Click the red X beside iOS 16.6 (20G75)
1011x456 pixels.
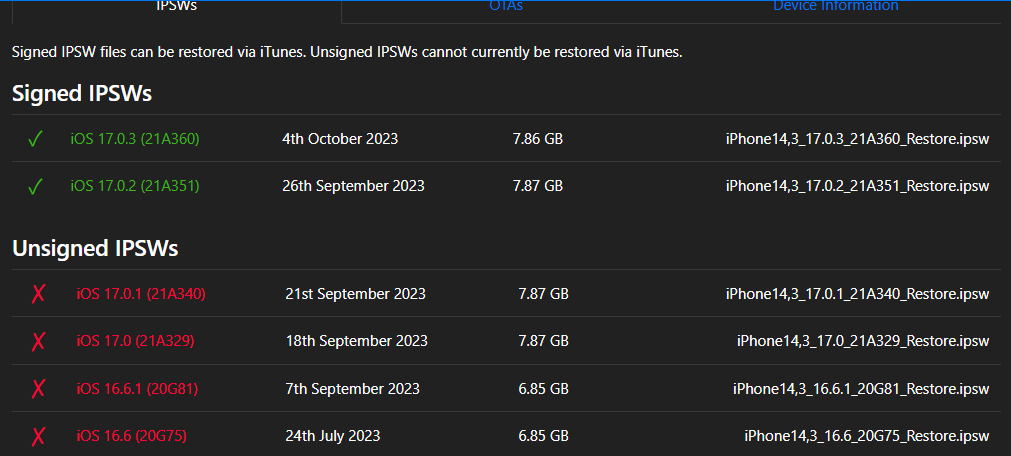click(39, 436)
